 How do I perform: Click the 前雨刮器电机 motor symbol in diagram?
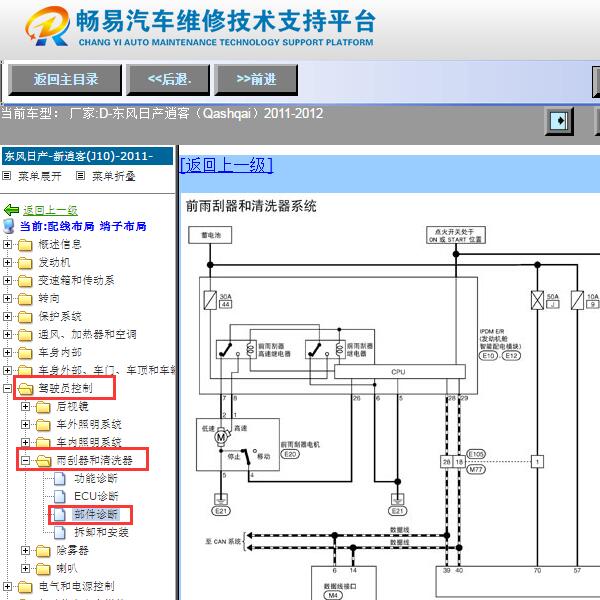(x=222, y=437)
